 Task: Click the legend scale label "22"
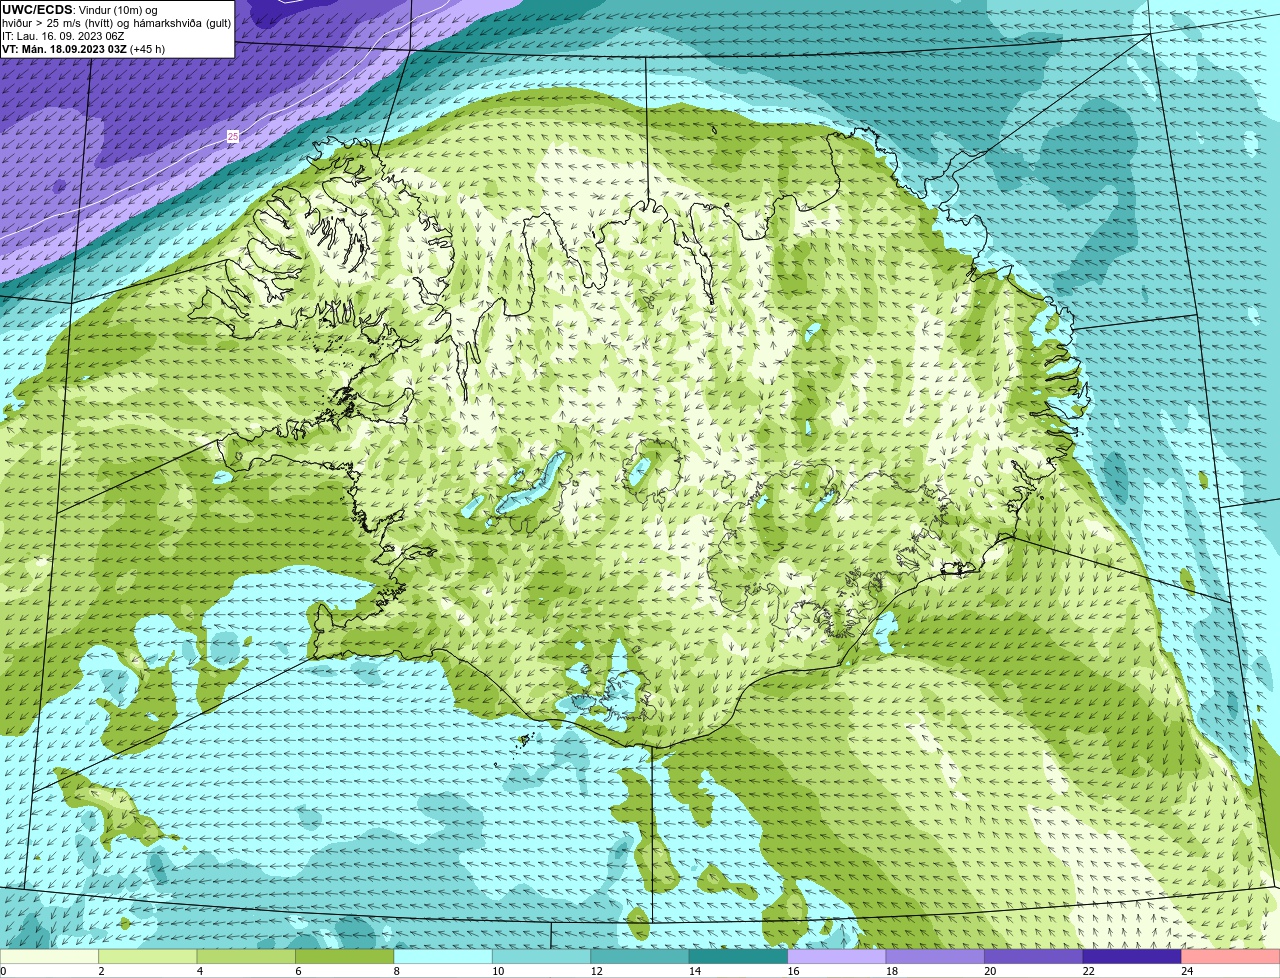(x=1088, y=971)
